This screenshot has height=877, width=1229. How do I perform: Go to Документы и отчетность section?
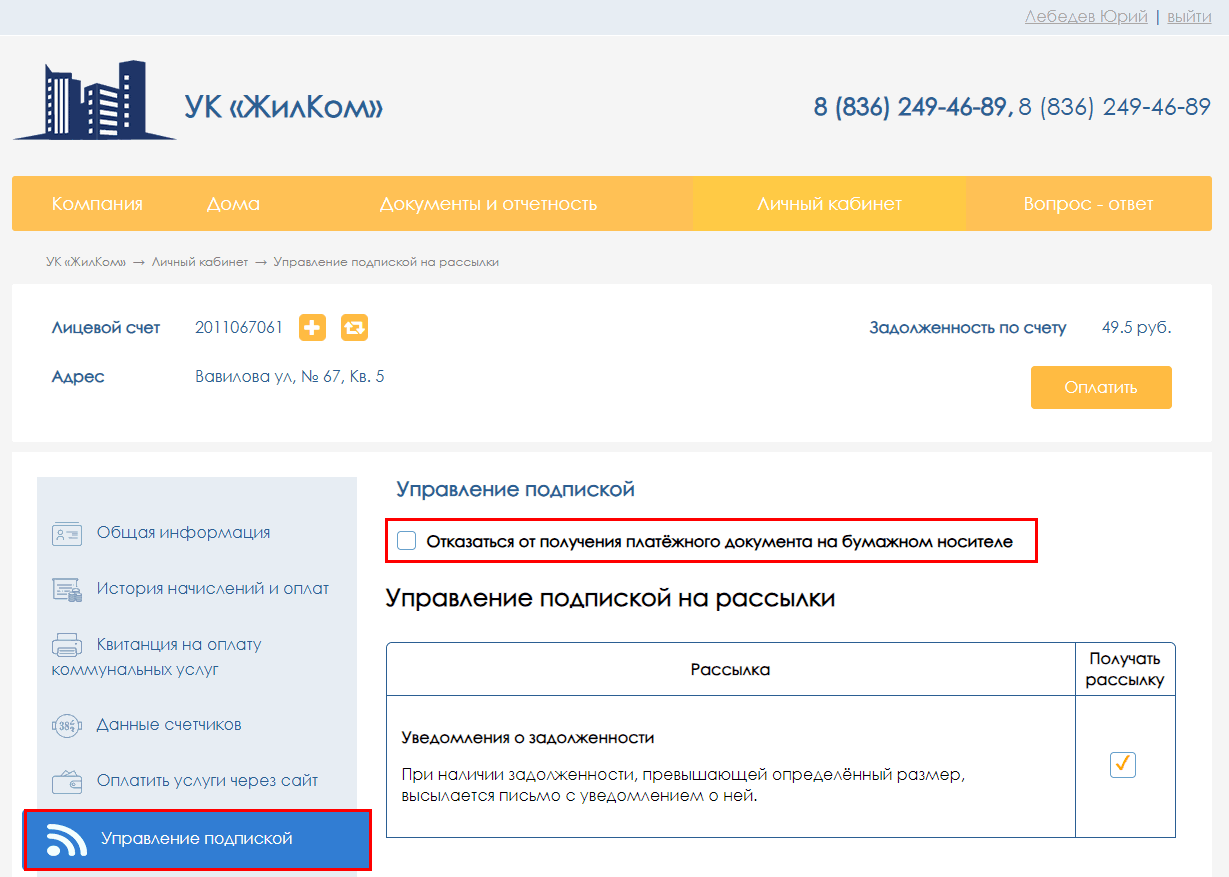coord(488,204)
